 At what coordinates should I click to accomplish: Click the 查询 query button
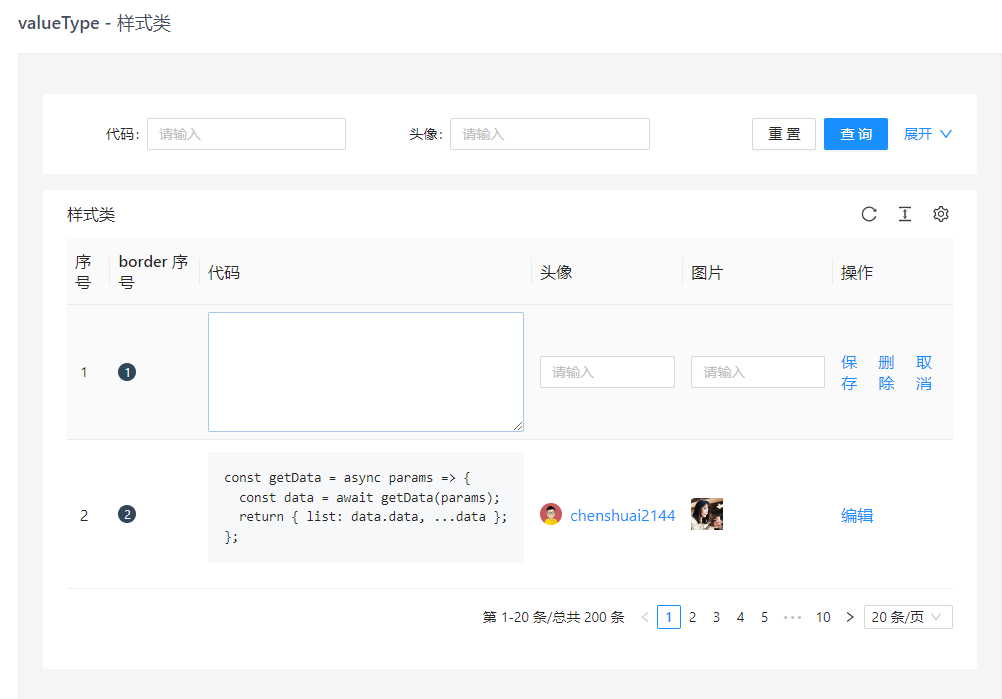(x=856, y=134)
